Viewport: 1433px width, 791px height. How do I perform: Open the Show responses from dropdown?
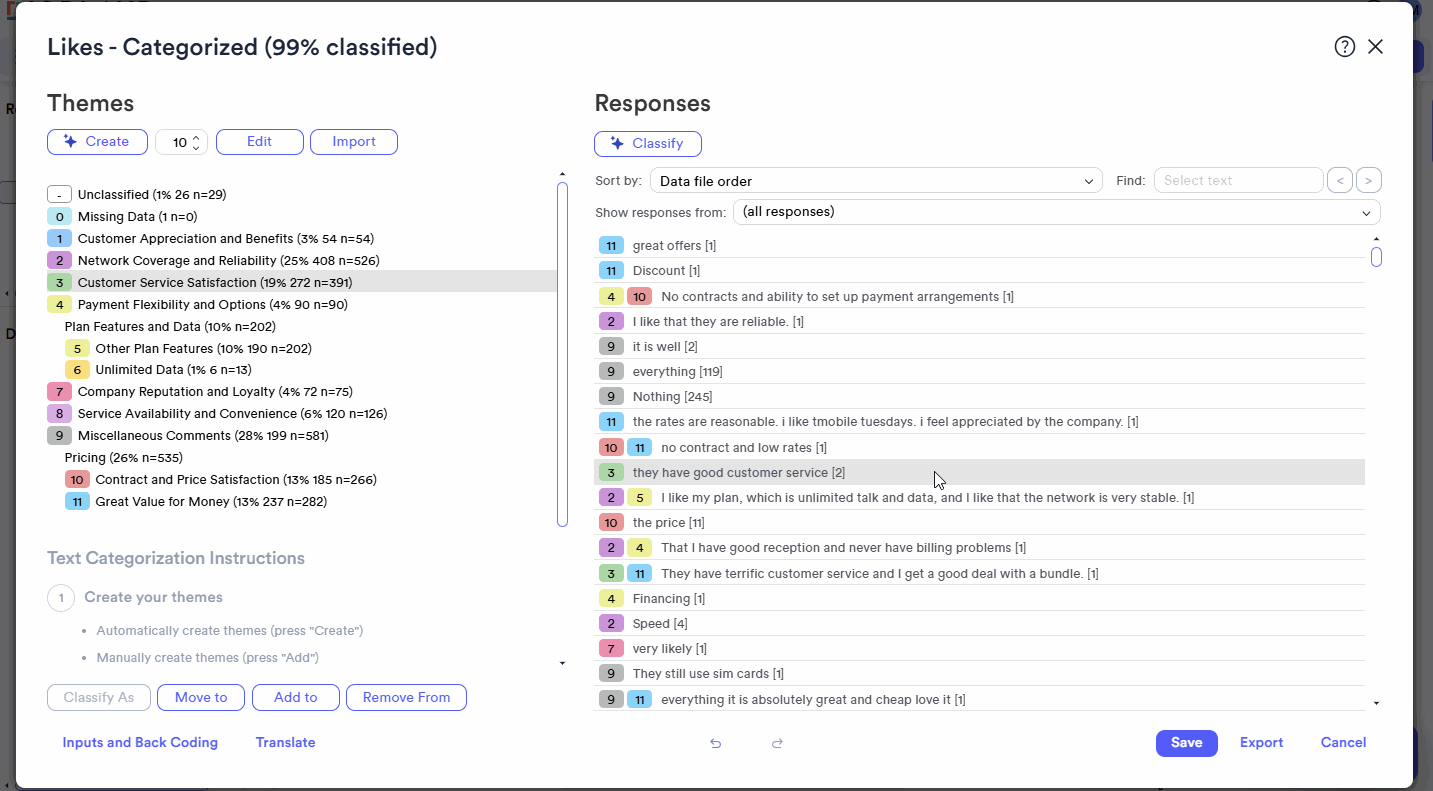(x=1056, y=212)
